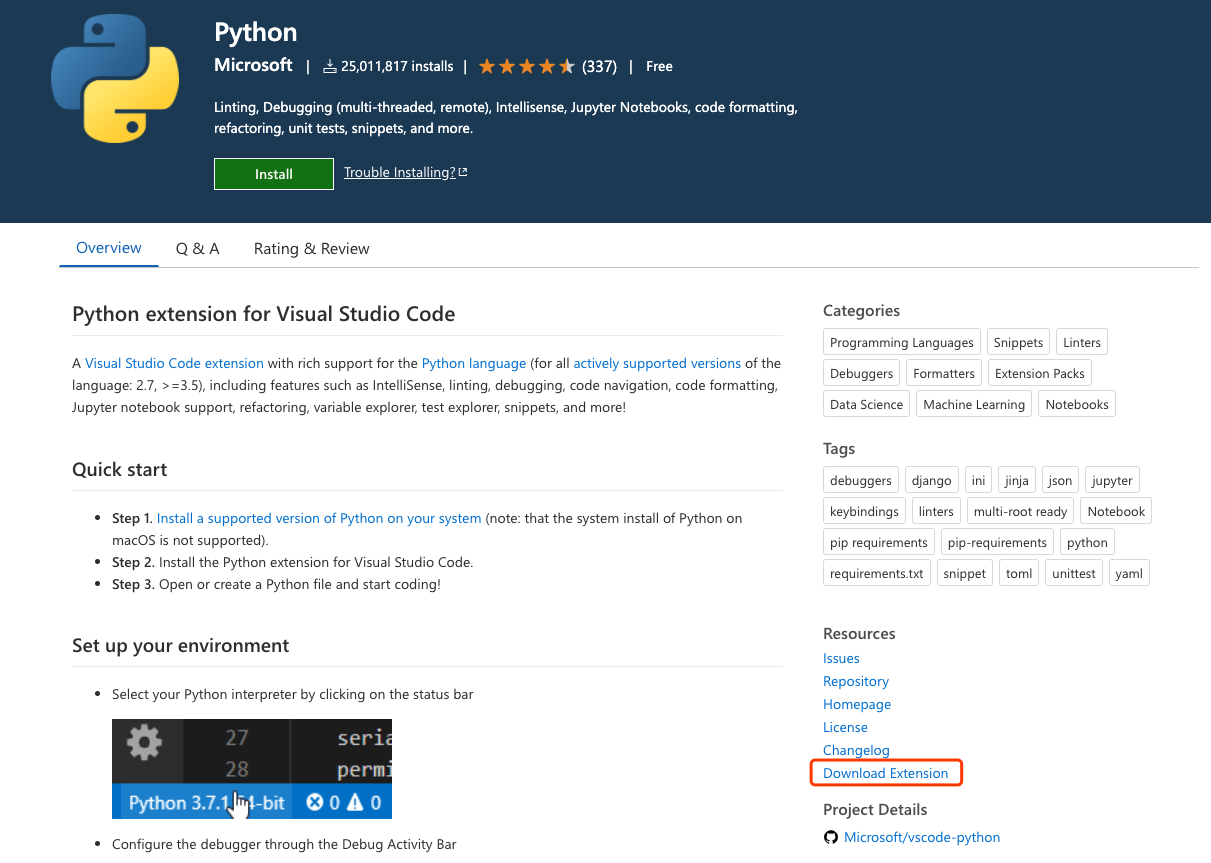1211x863 pixels.
Task: Open the Rating & Review tab
Action: (311, 248)
